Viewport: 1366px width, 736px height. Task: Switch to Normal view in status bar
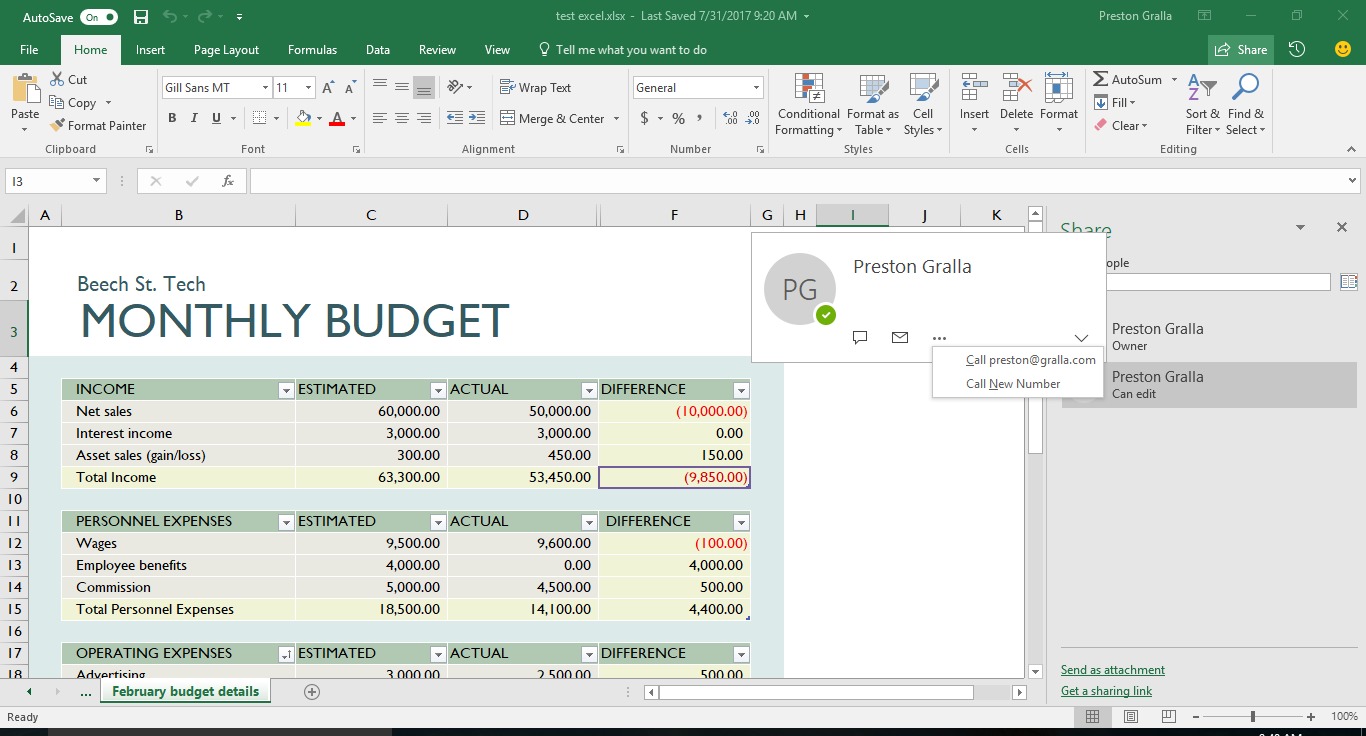[1092, 717]
